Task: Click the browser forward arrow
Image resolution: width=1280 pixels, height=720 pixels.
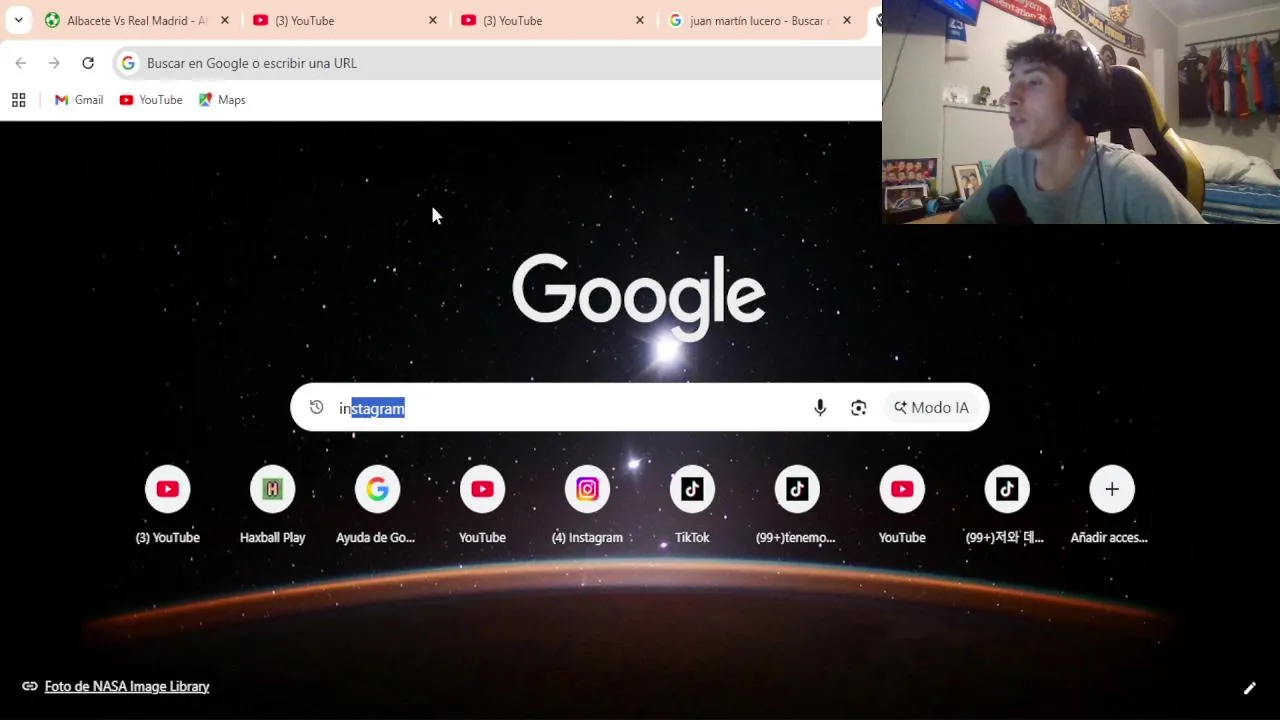Action: [x=54, y=63]
